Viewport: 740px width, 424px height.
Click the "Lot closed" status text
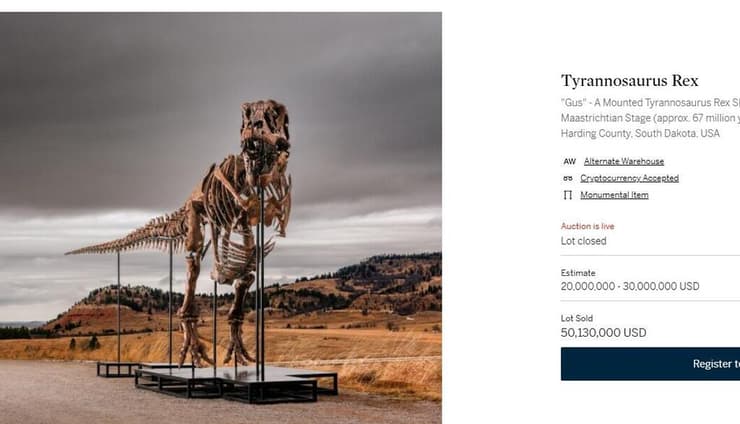[583, 241]
